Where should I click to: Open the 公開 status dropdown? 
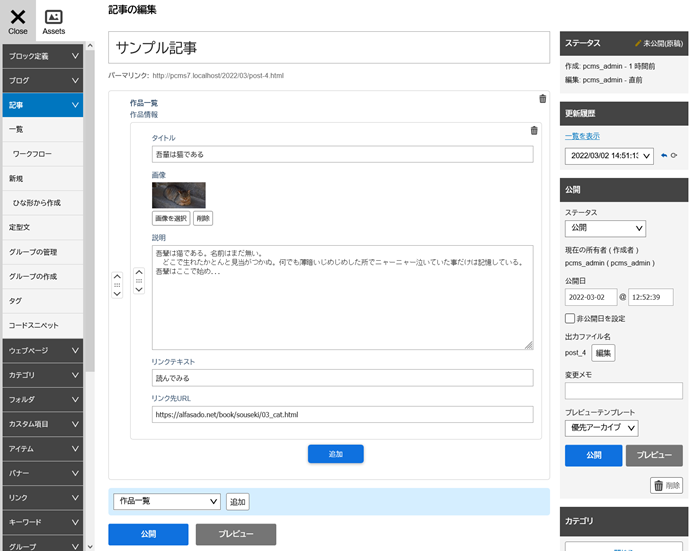point(605,228)
